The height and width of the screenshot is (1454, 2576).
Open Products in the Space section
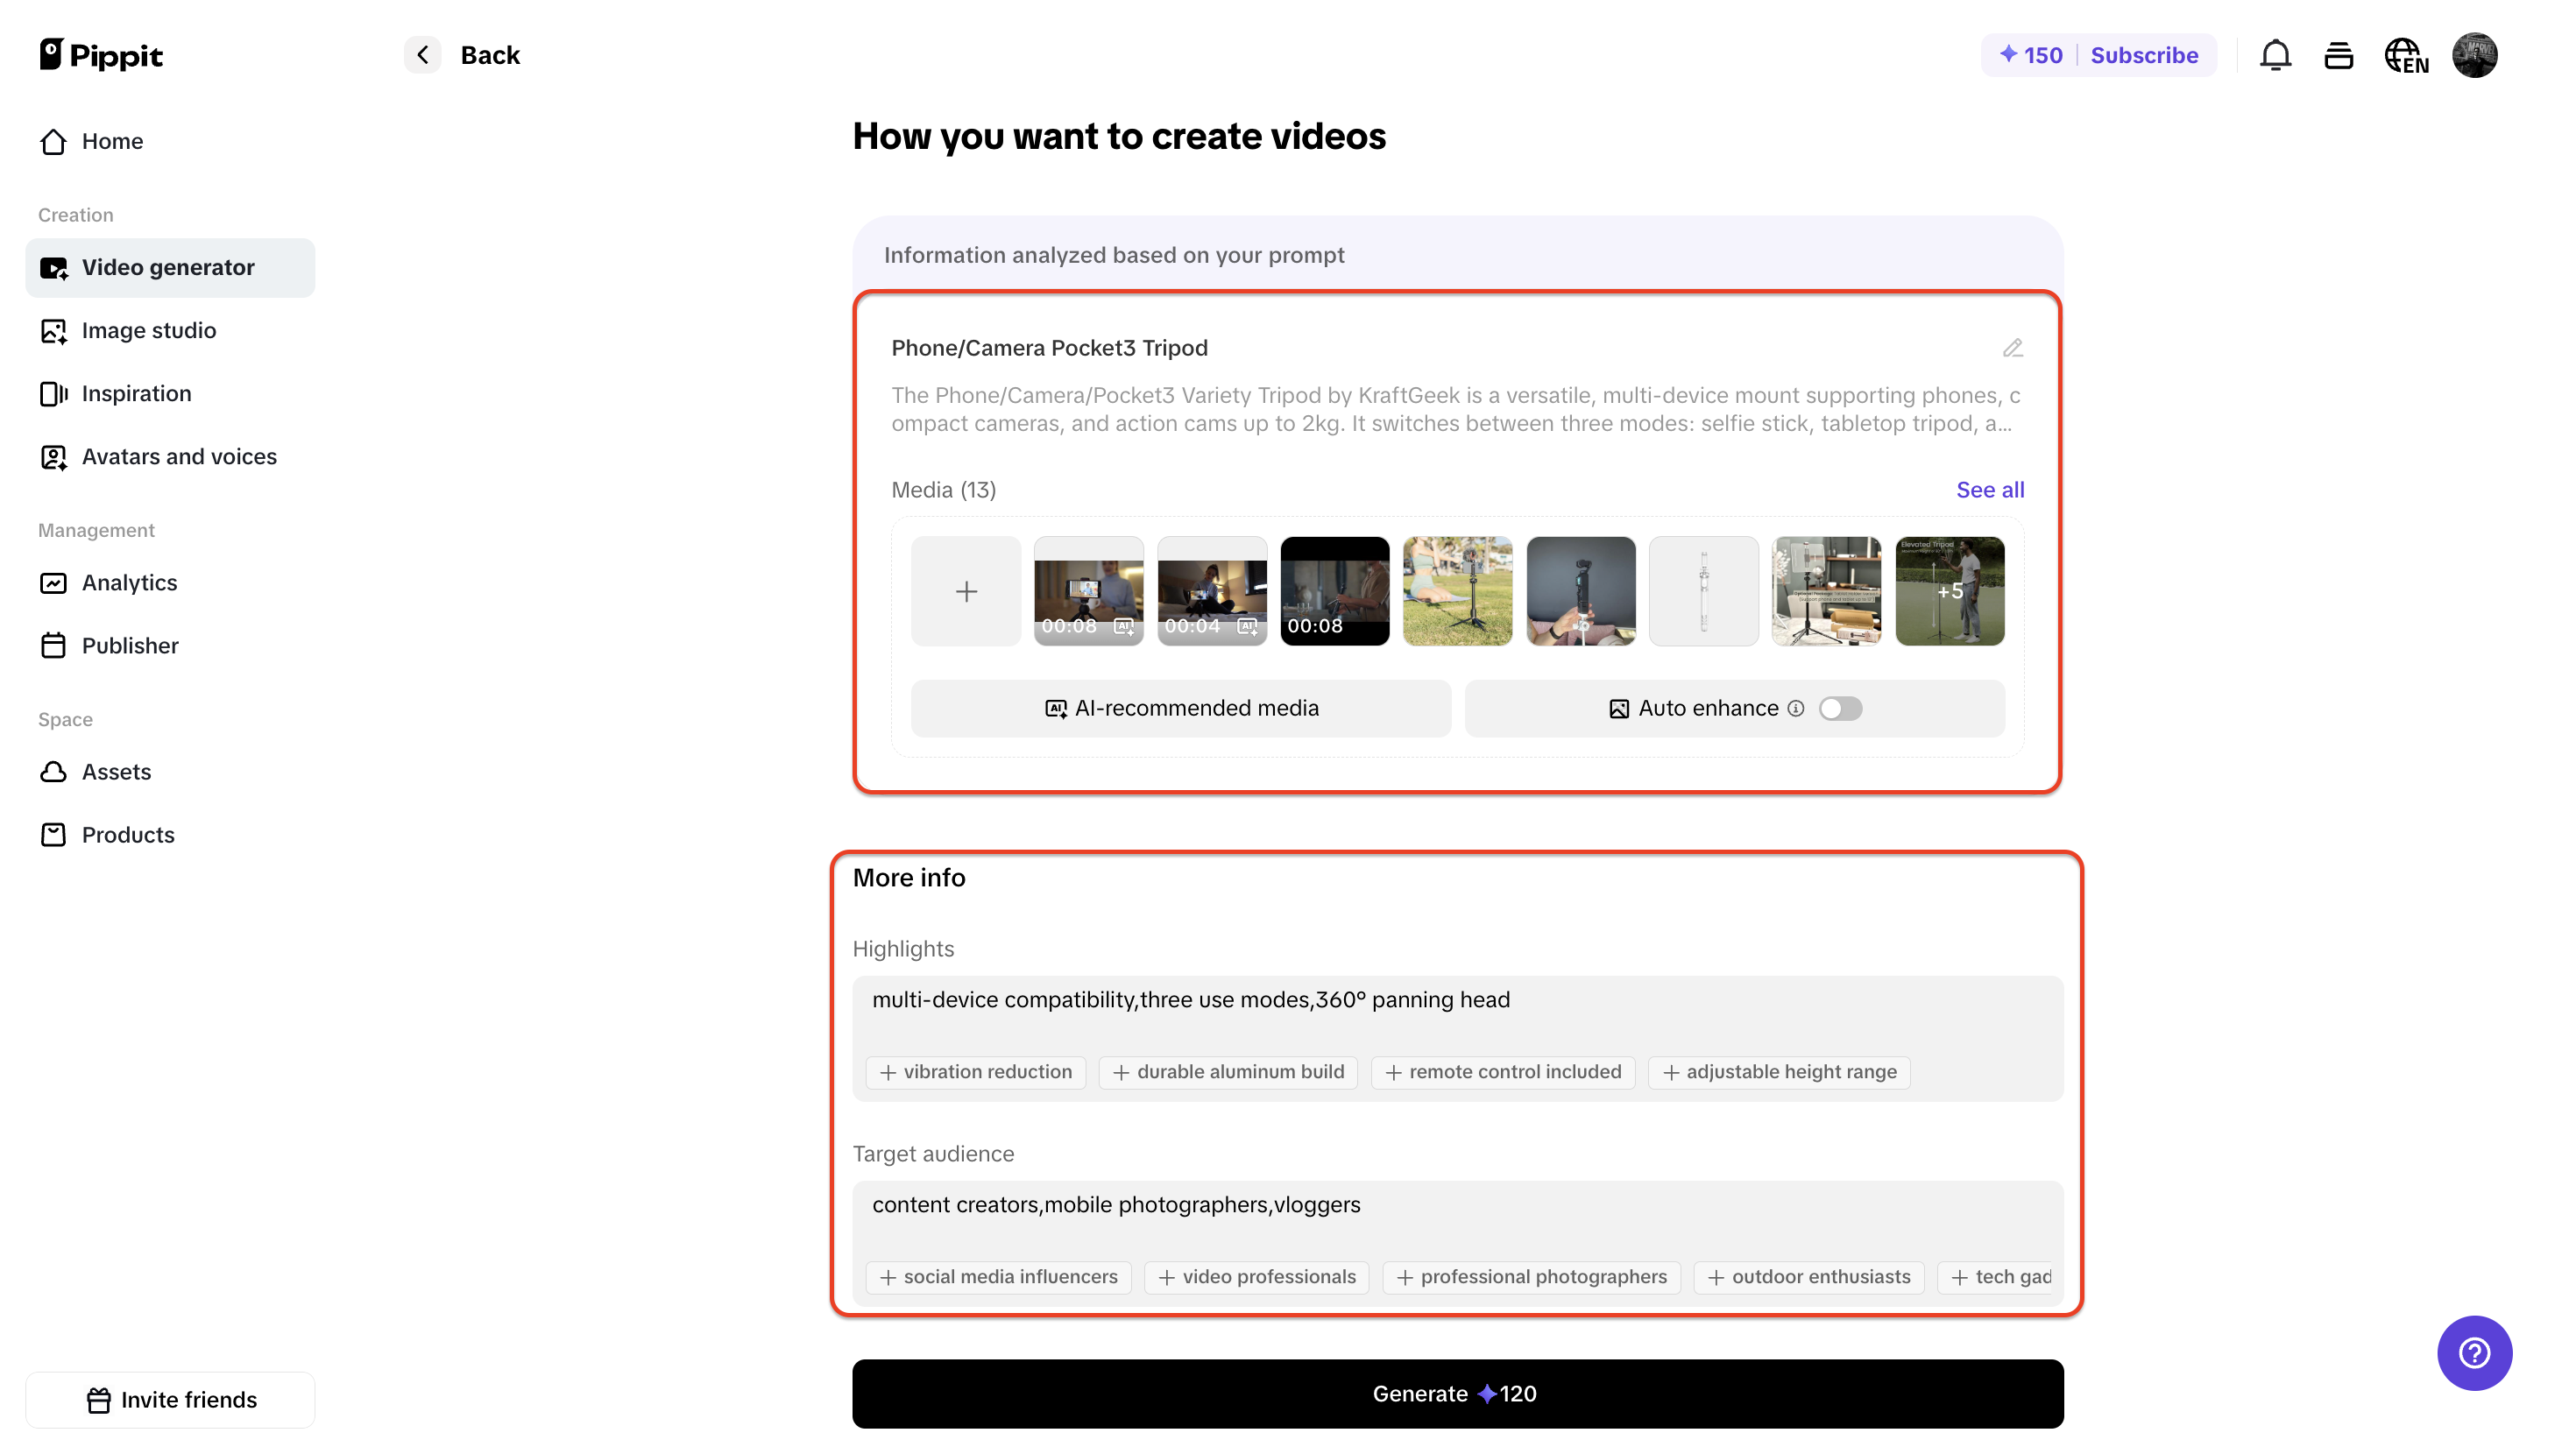coord(128,834)
